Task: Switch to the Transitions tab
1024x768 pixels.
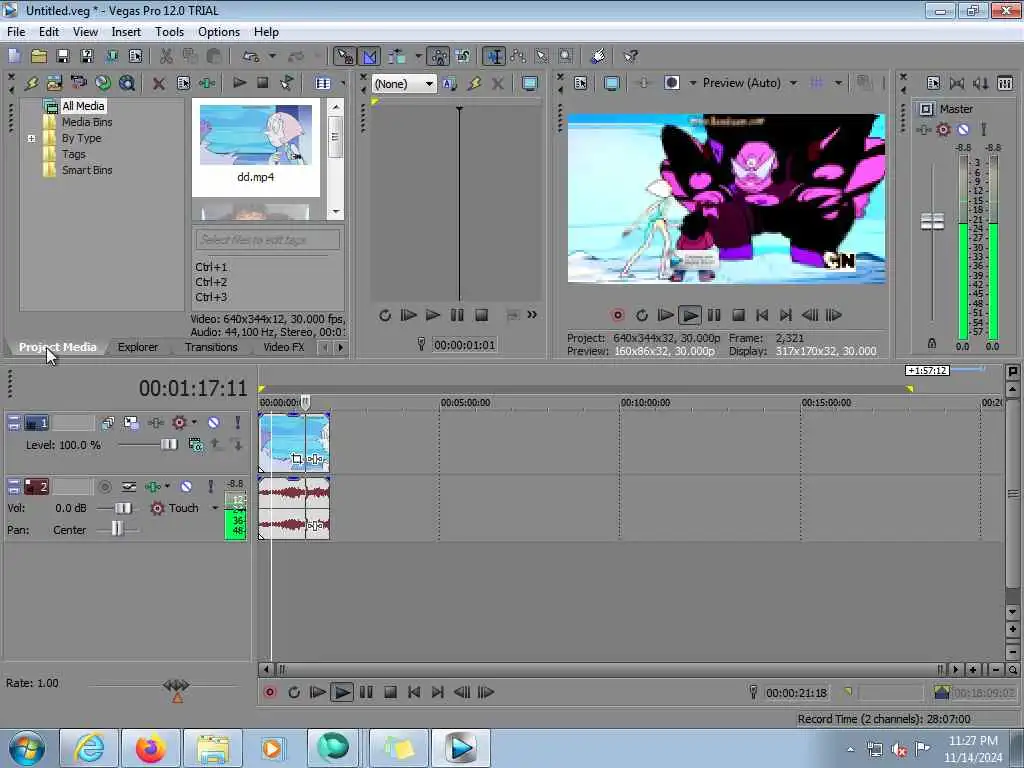Action: coord(211,347)
